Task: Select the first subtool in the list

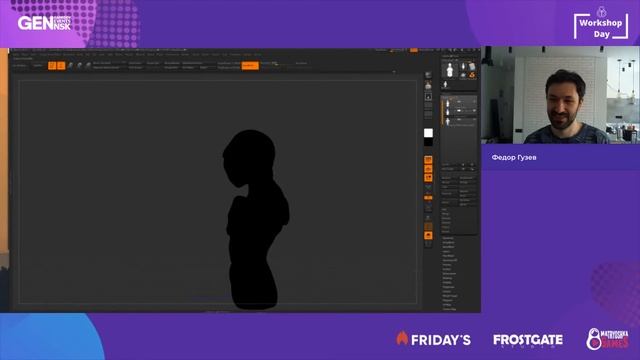Action: [x=460, y=102]
